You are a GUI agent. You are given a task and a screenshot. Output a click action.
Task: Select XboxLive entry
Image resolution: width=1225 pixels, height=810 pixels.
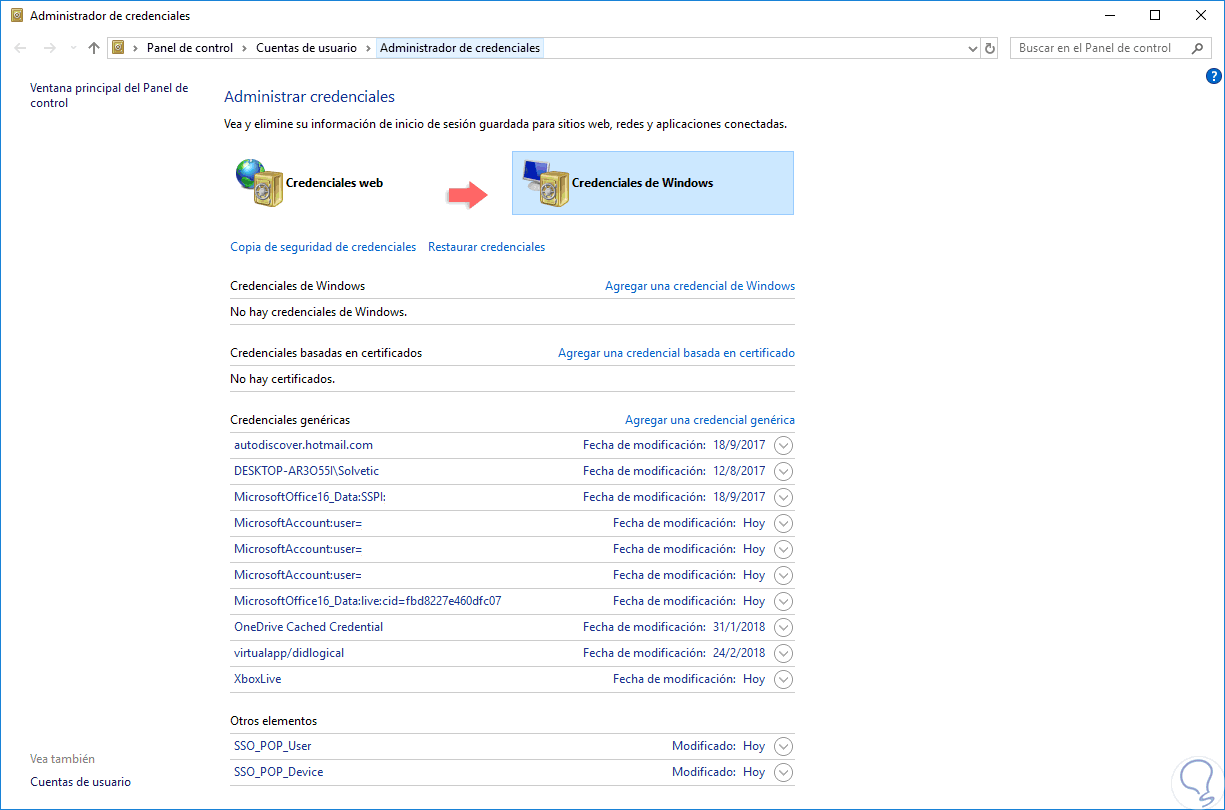pyautogui.click(x=258, y=679)
